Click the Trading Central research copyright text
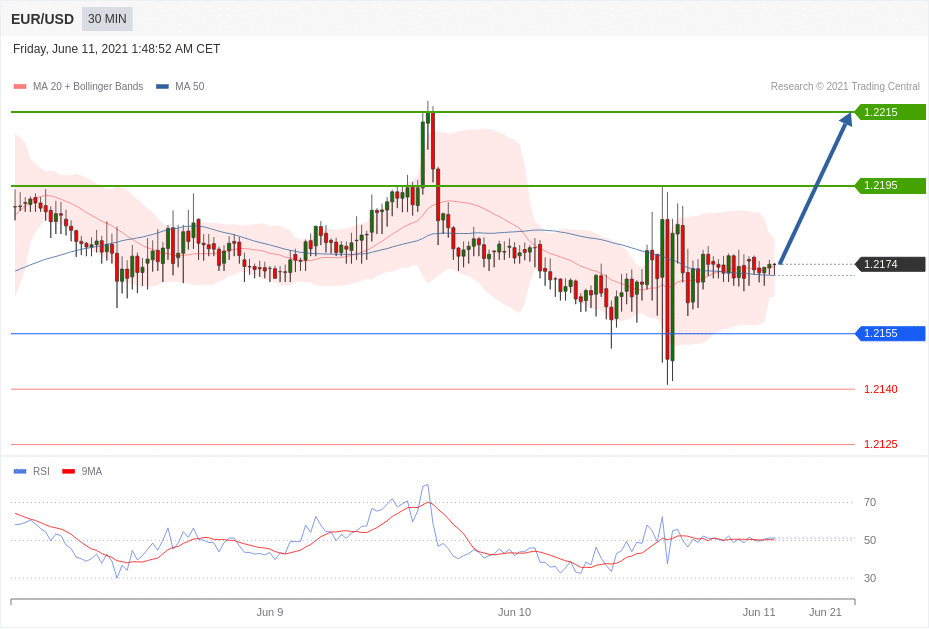 [845, 87]
